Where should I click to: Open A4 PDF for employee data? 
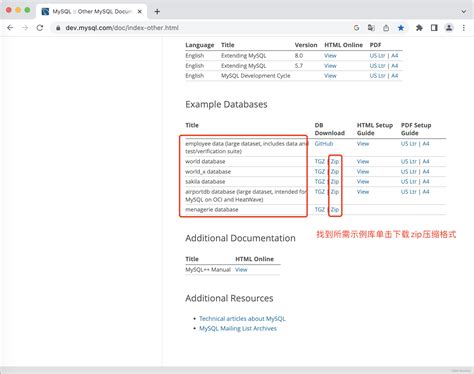(426, 144)
